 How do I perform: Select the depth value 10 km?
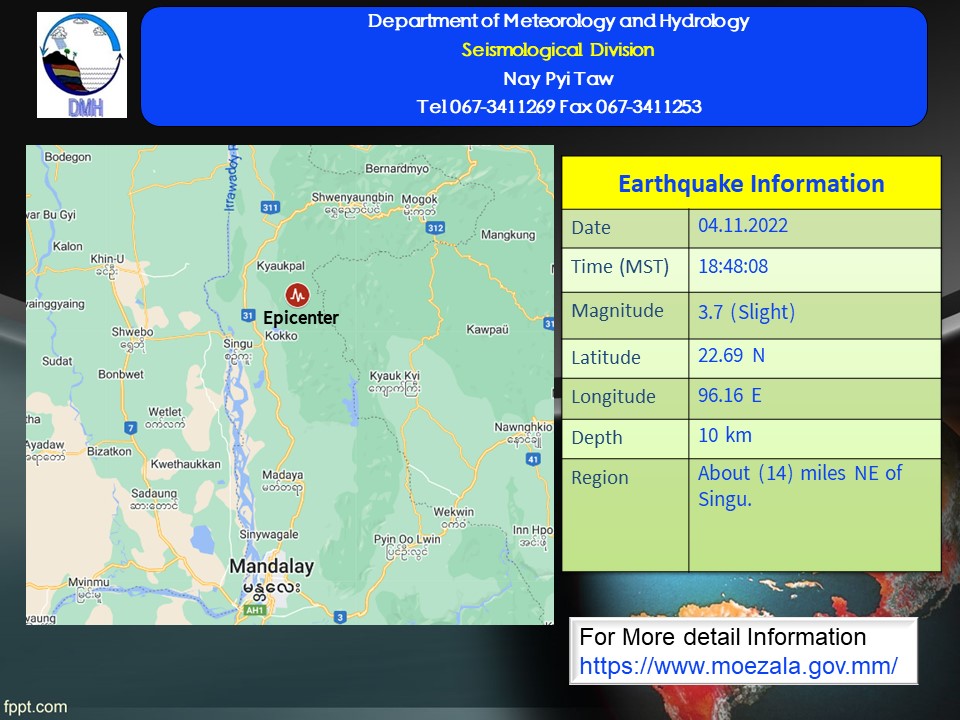(725, 435)
